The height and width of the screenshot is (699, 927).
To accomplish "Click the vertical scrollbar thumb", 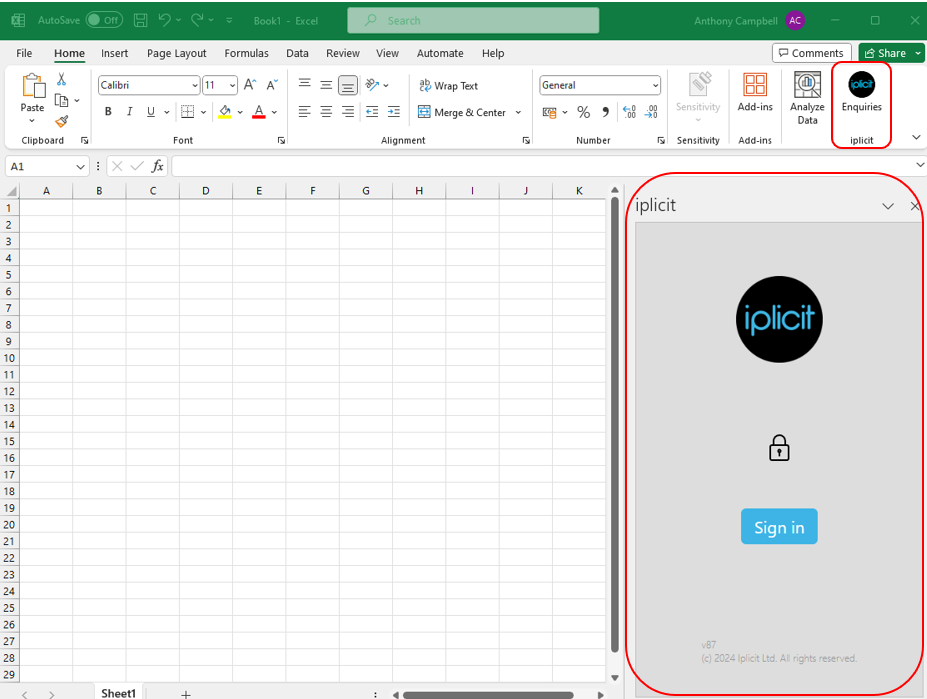I will point(614,425).
